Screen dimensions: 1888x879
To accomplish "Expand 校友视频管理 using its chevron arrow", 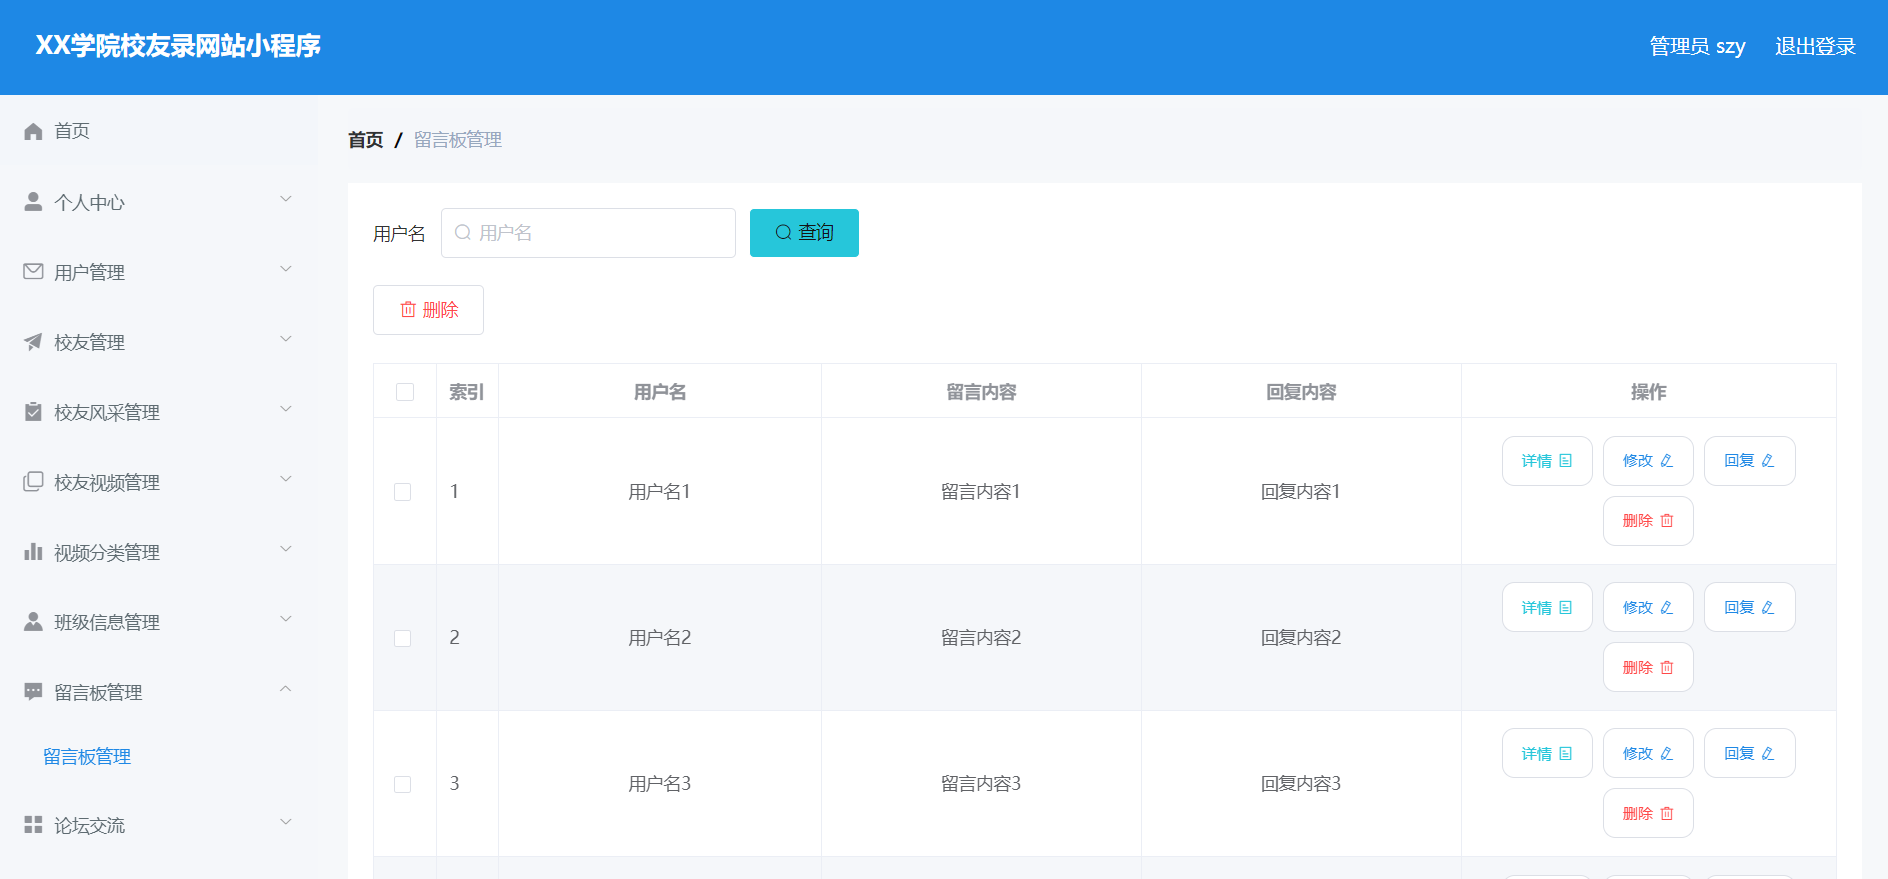I will pos(286,479).
